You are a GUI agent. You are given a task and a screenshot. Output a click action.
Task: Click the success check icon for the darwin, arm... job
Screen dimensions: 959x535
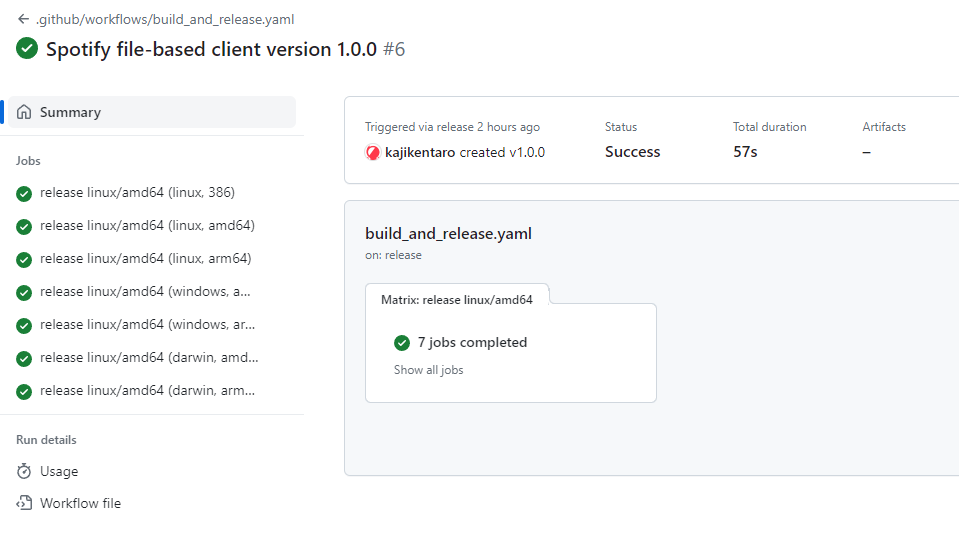click(x=24, y=392)
